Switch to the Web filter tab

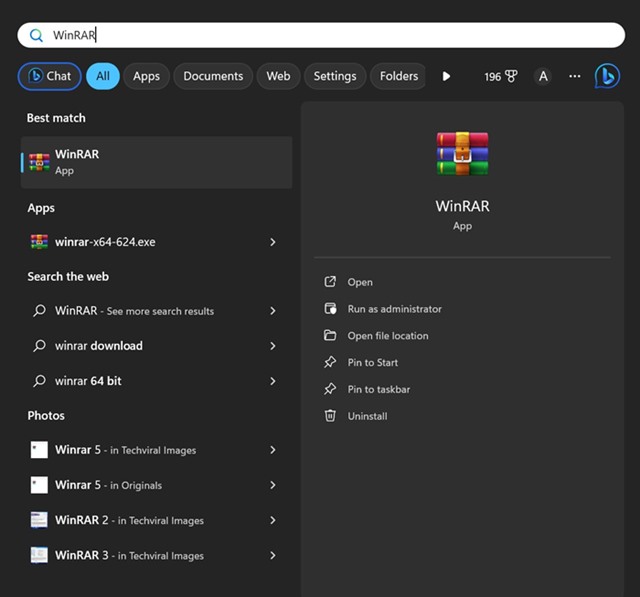[x=278, y=76]
